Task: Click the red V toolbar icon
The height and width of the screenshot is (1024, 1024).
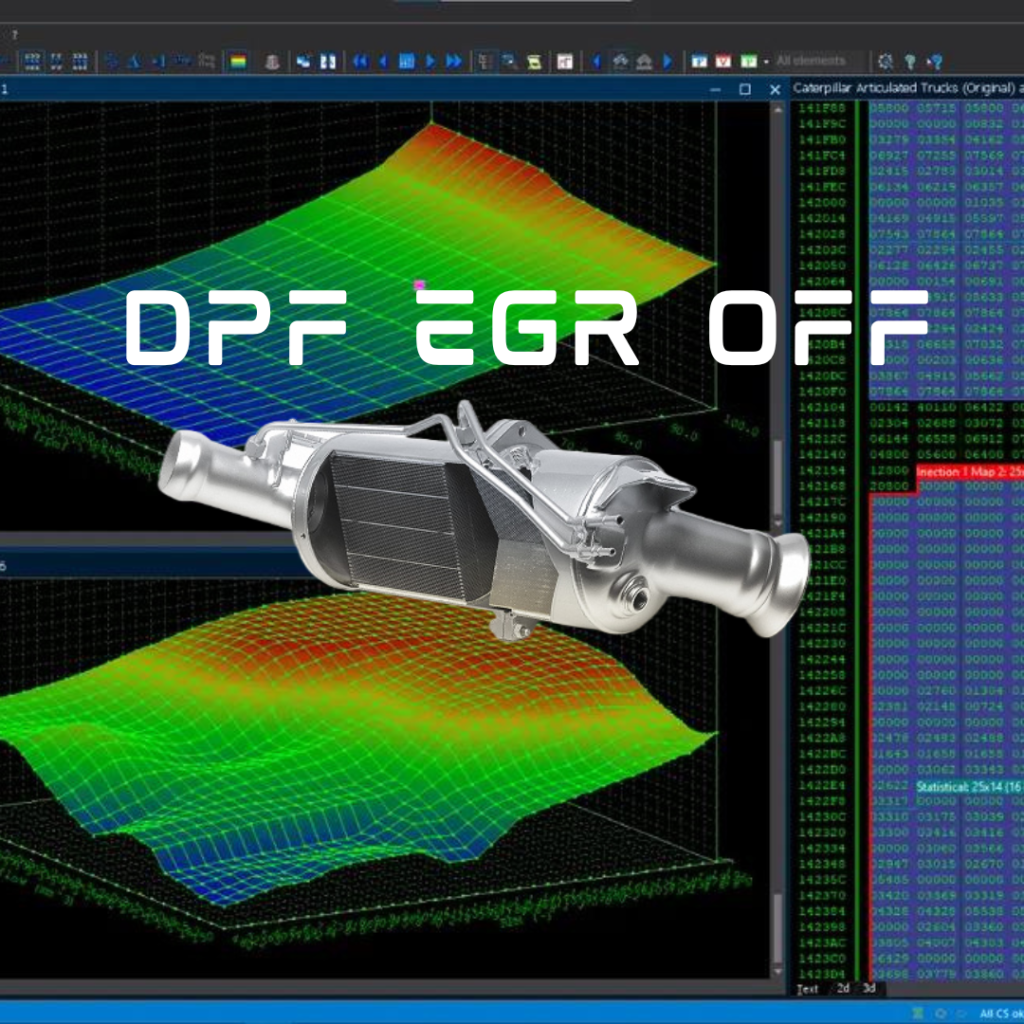Action: pos(723,61)
